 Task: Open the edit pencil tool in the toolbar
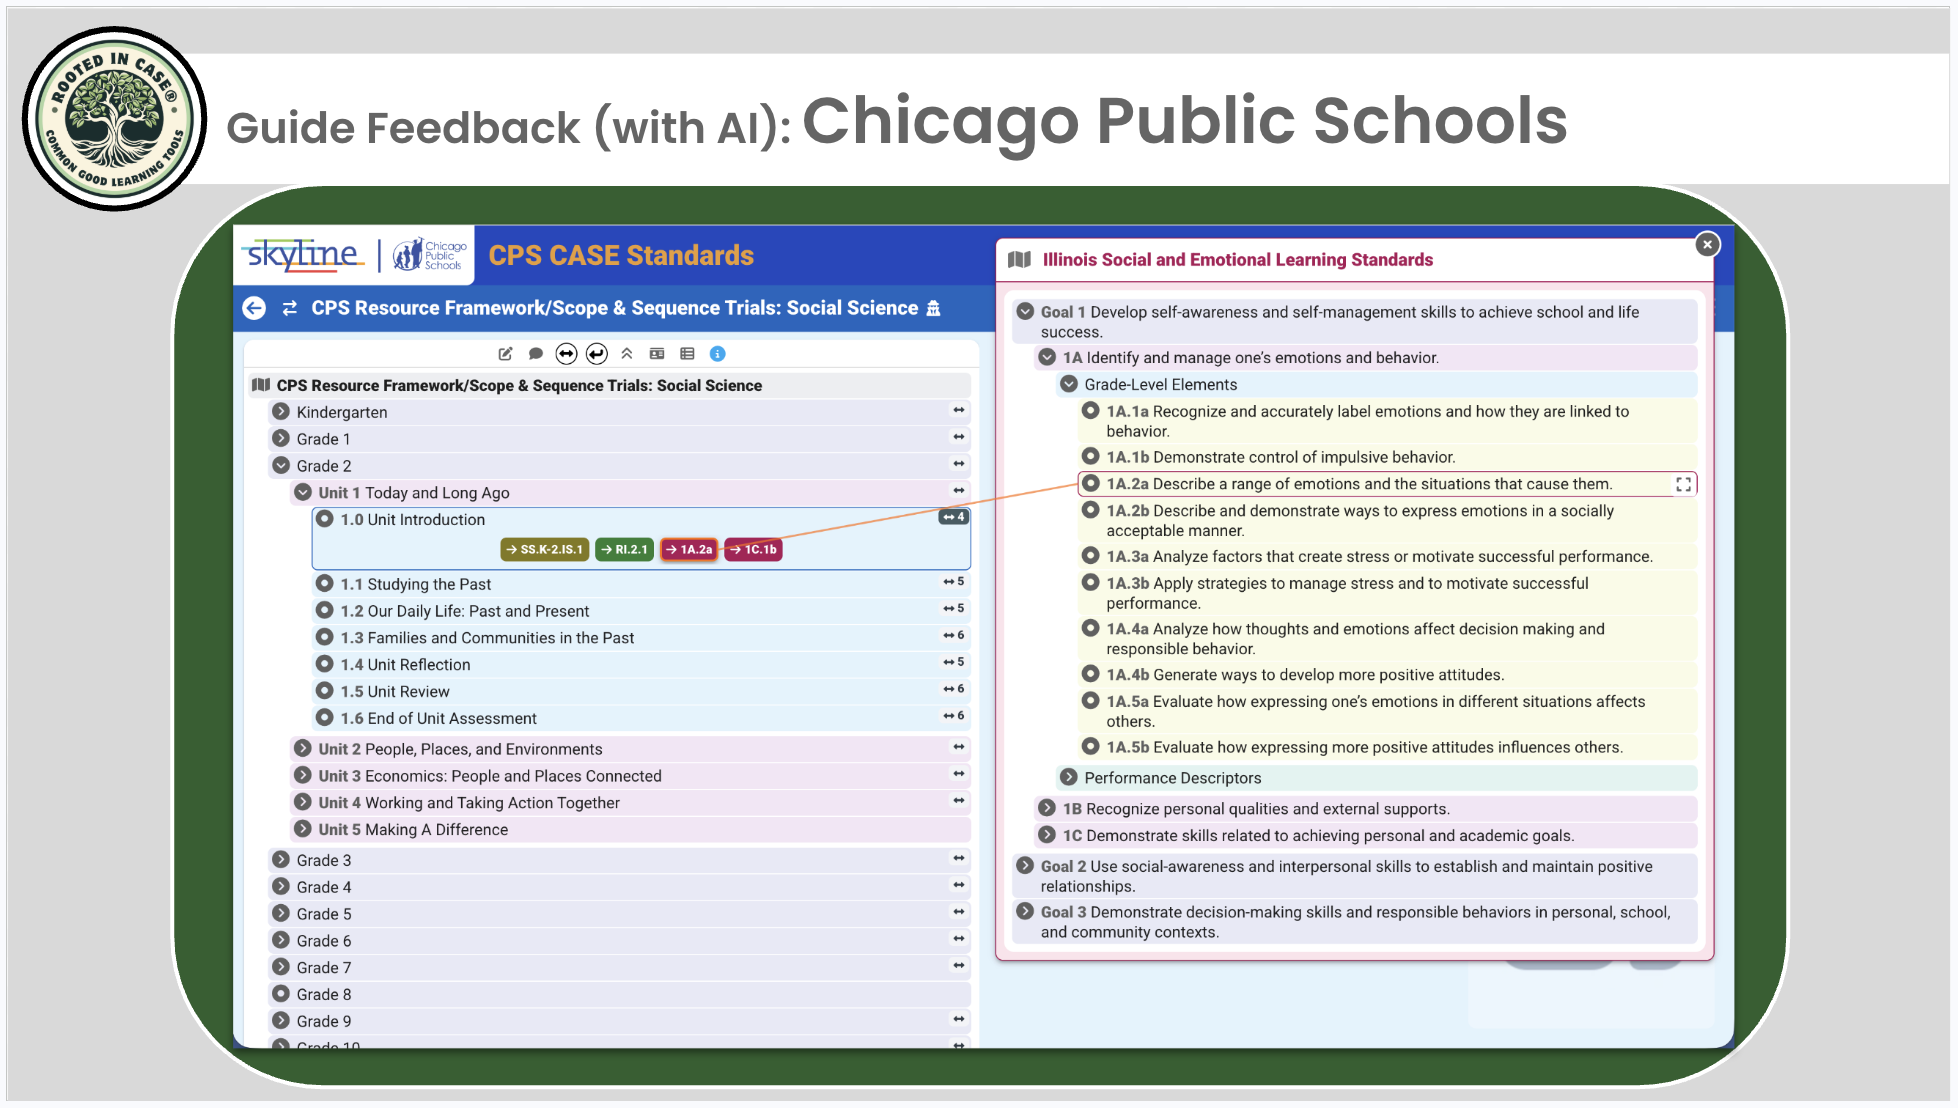pos(506,354)
